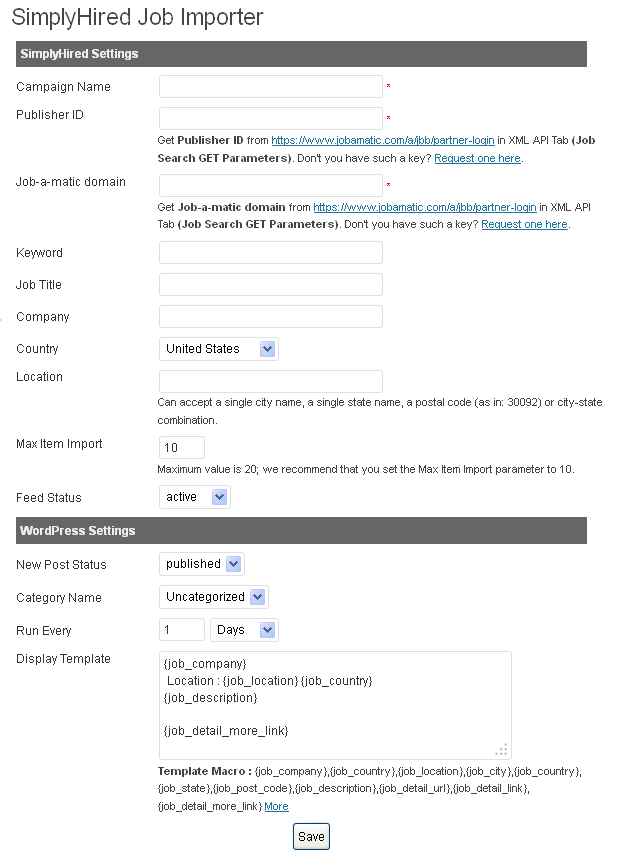Image resolution: width=618 pixels, height=858 pixels.
Task: Expand the Feed Status dropdown
Action: click(195, 497)
